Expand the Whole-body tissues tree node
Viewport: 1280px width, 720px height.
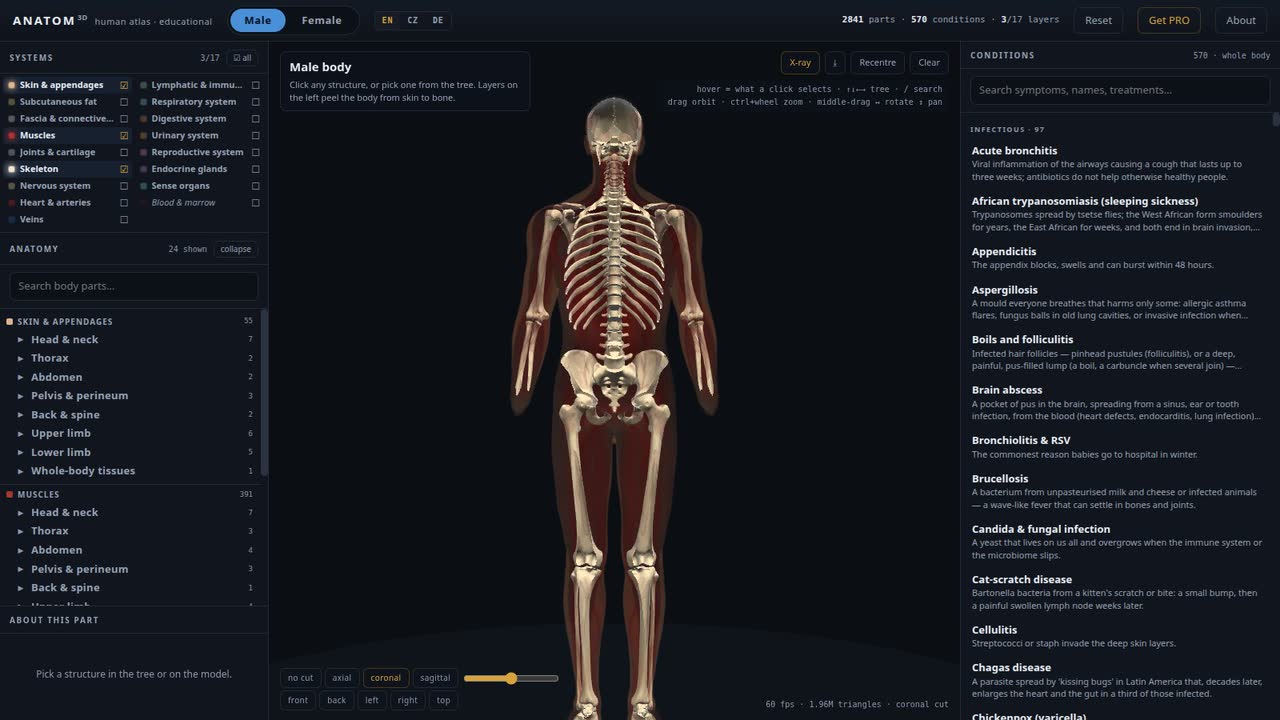(20, 471)
